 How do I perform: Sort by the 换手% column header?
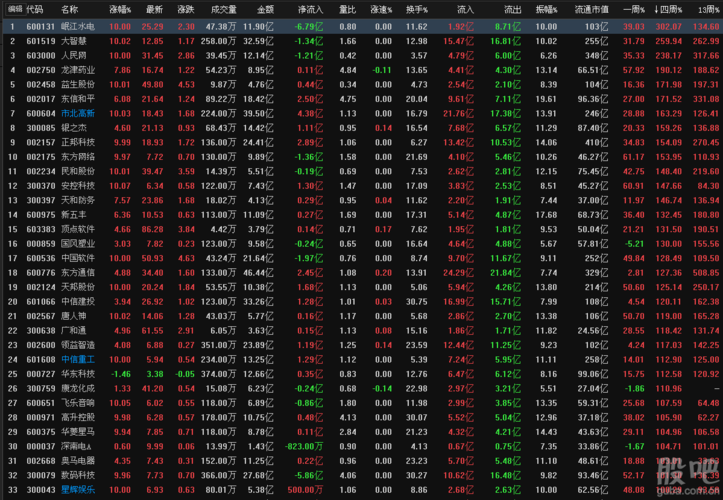click(x=417, y=9)
